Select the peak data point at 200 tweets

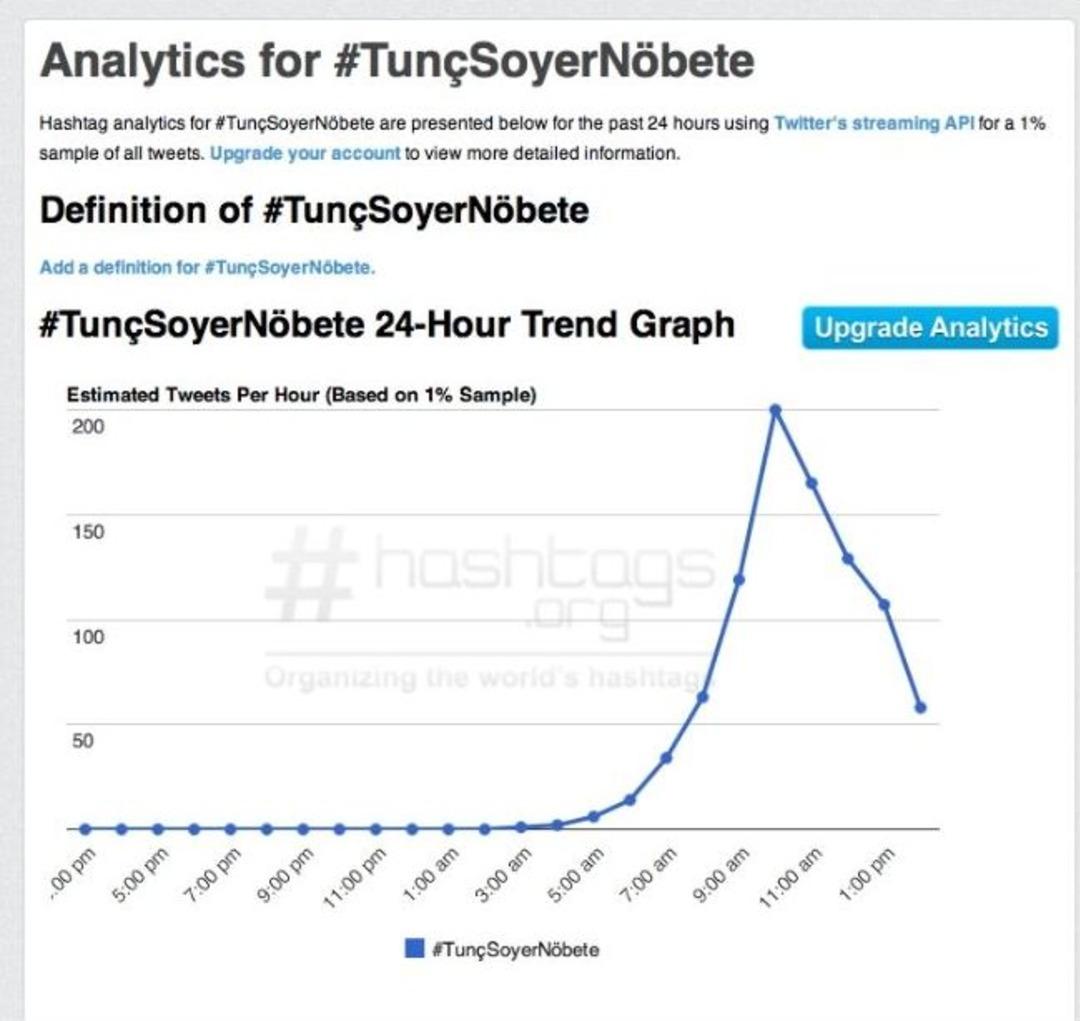tap(775, 410)
